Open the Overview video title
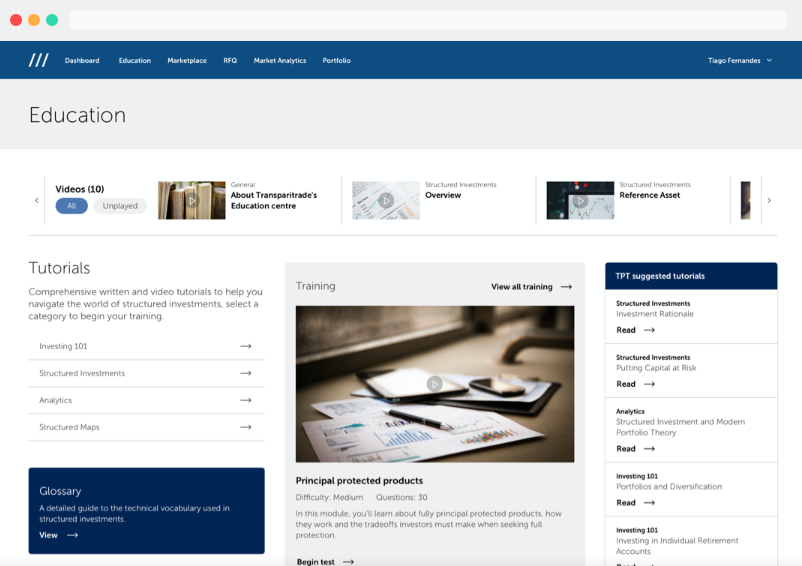802x566 pixels. [443, 195]
